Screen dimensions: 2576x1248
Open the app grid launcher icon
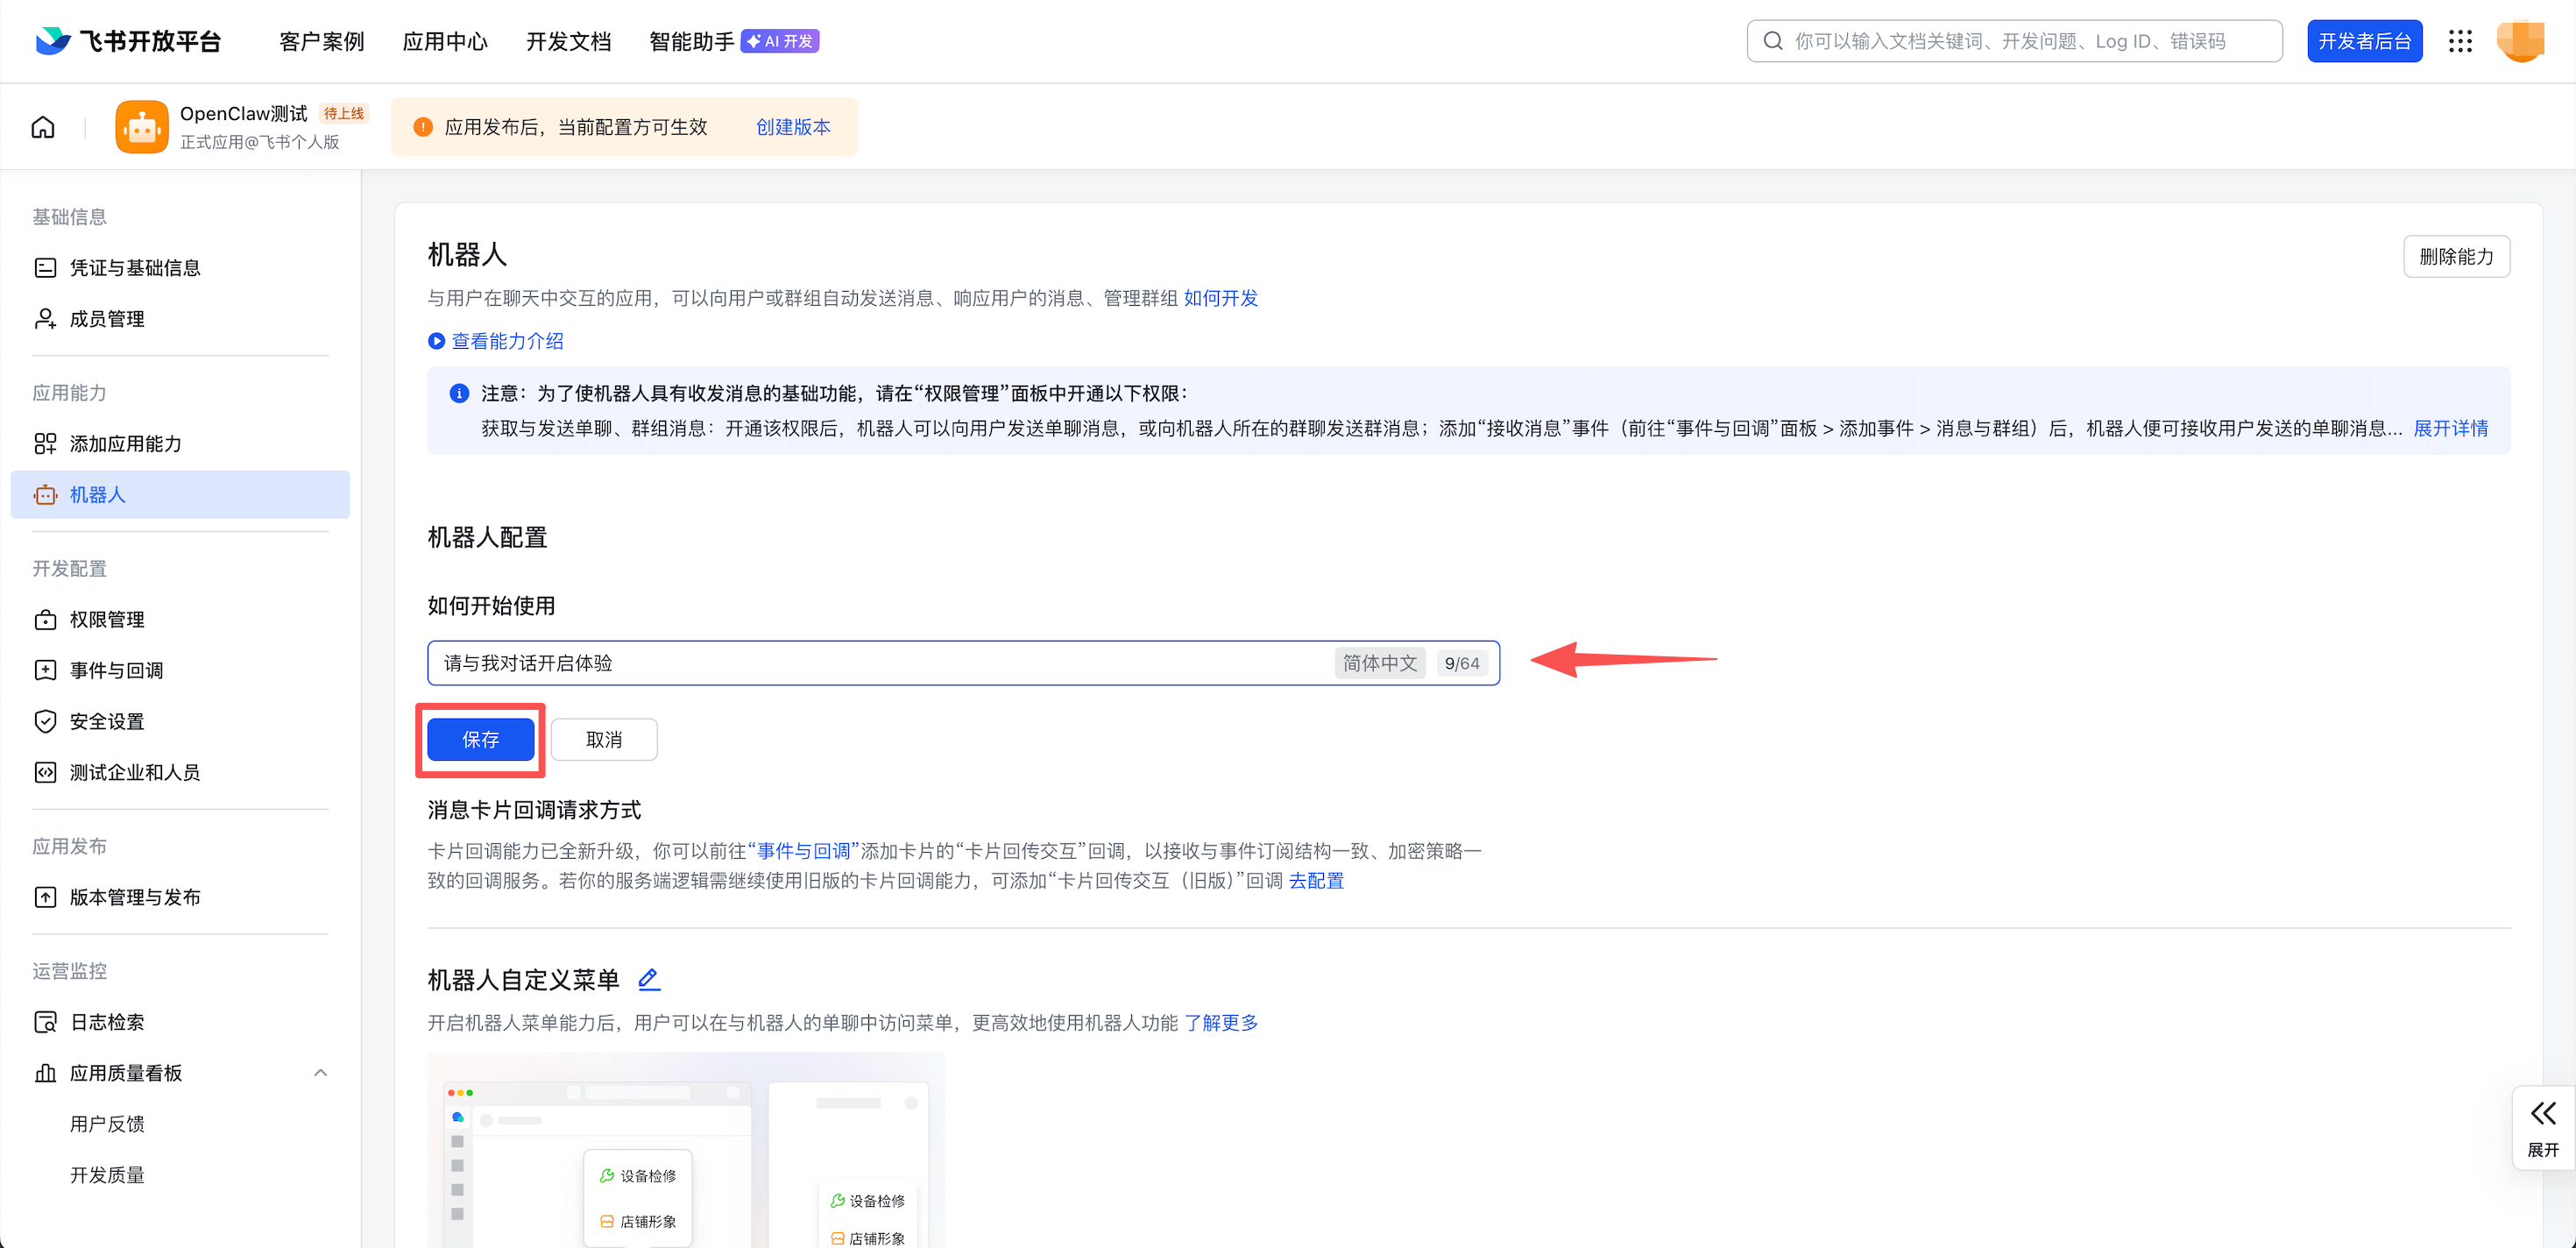point(2460,41)
